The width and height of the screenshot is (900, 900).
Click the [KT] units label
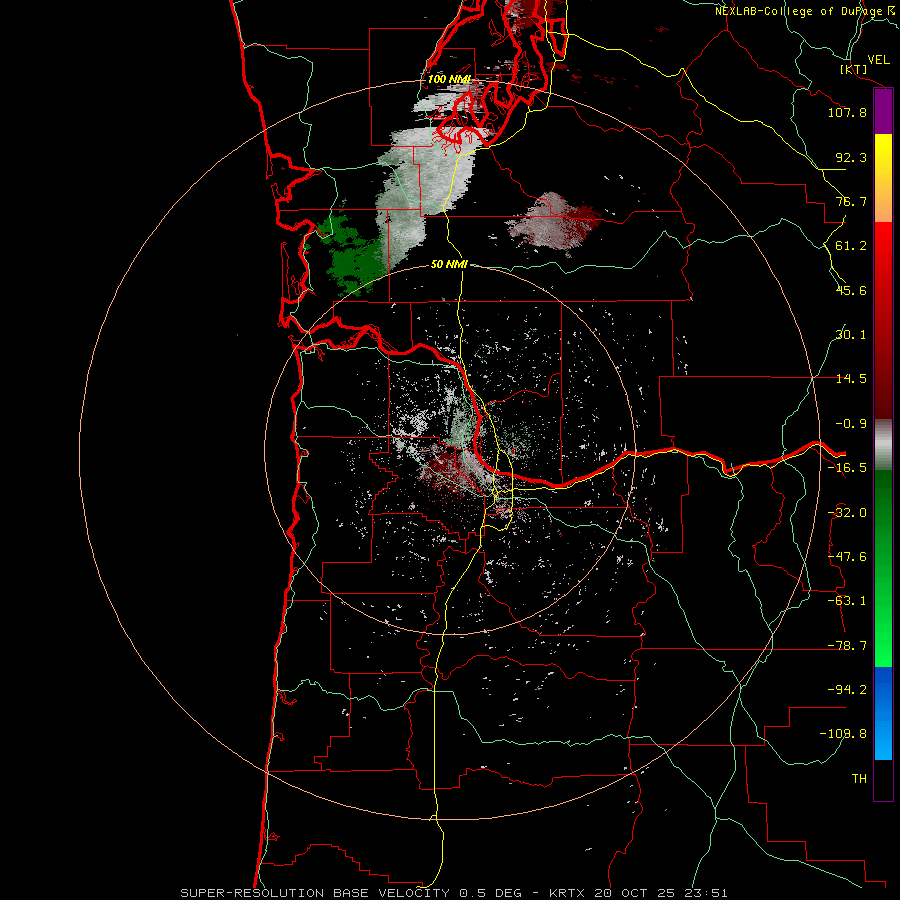[x=854, y=69]
